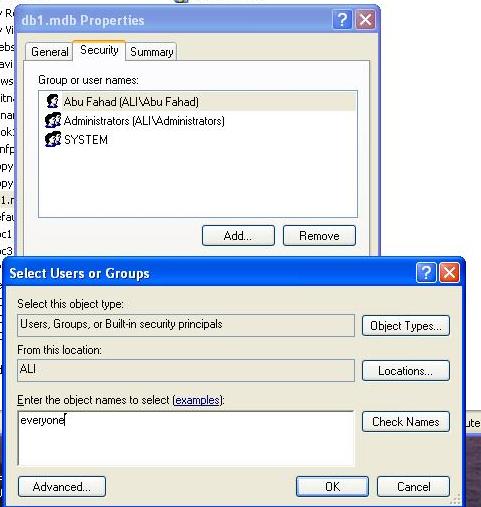Image resolution: width=481 pixels, height=507 pixels.
Task: Select Administrators (ALI\Administrators) entry
Action: (x=144, y=121)
